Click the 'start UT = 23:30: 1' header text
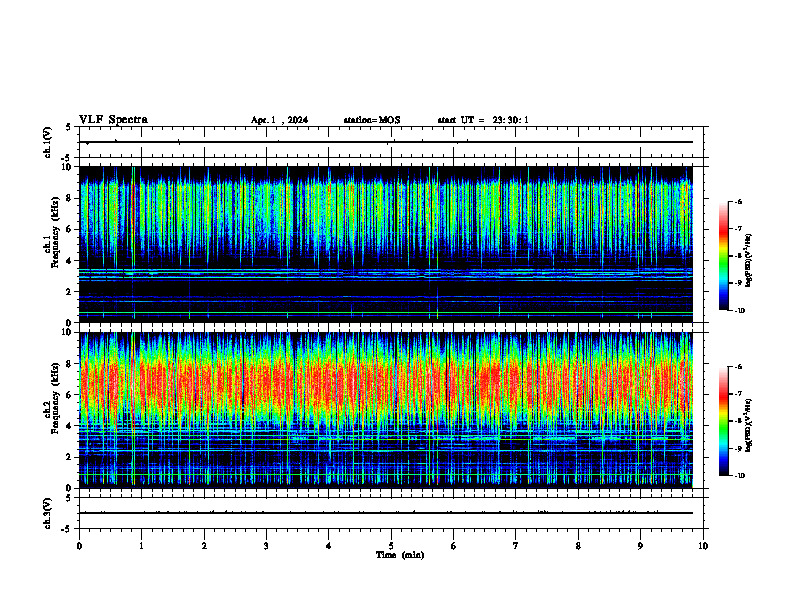792x612 pixels. [x=483, y=120]
